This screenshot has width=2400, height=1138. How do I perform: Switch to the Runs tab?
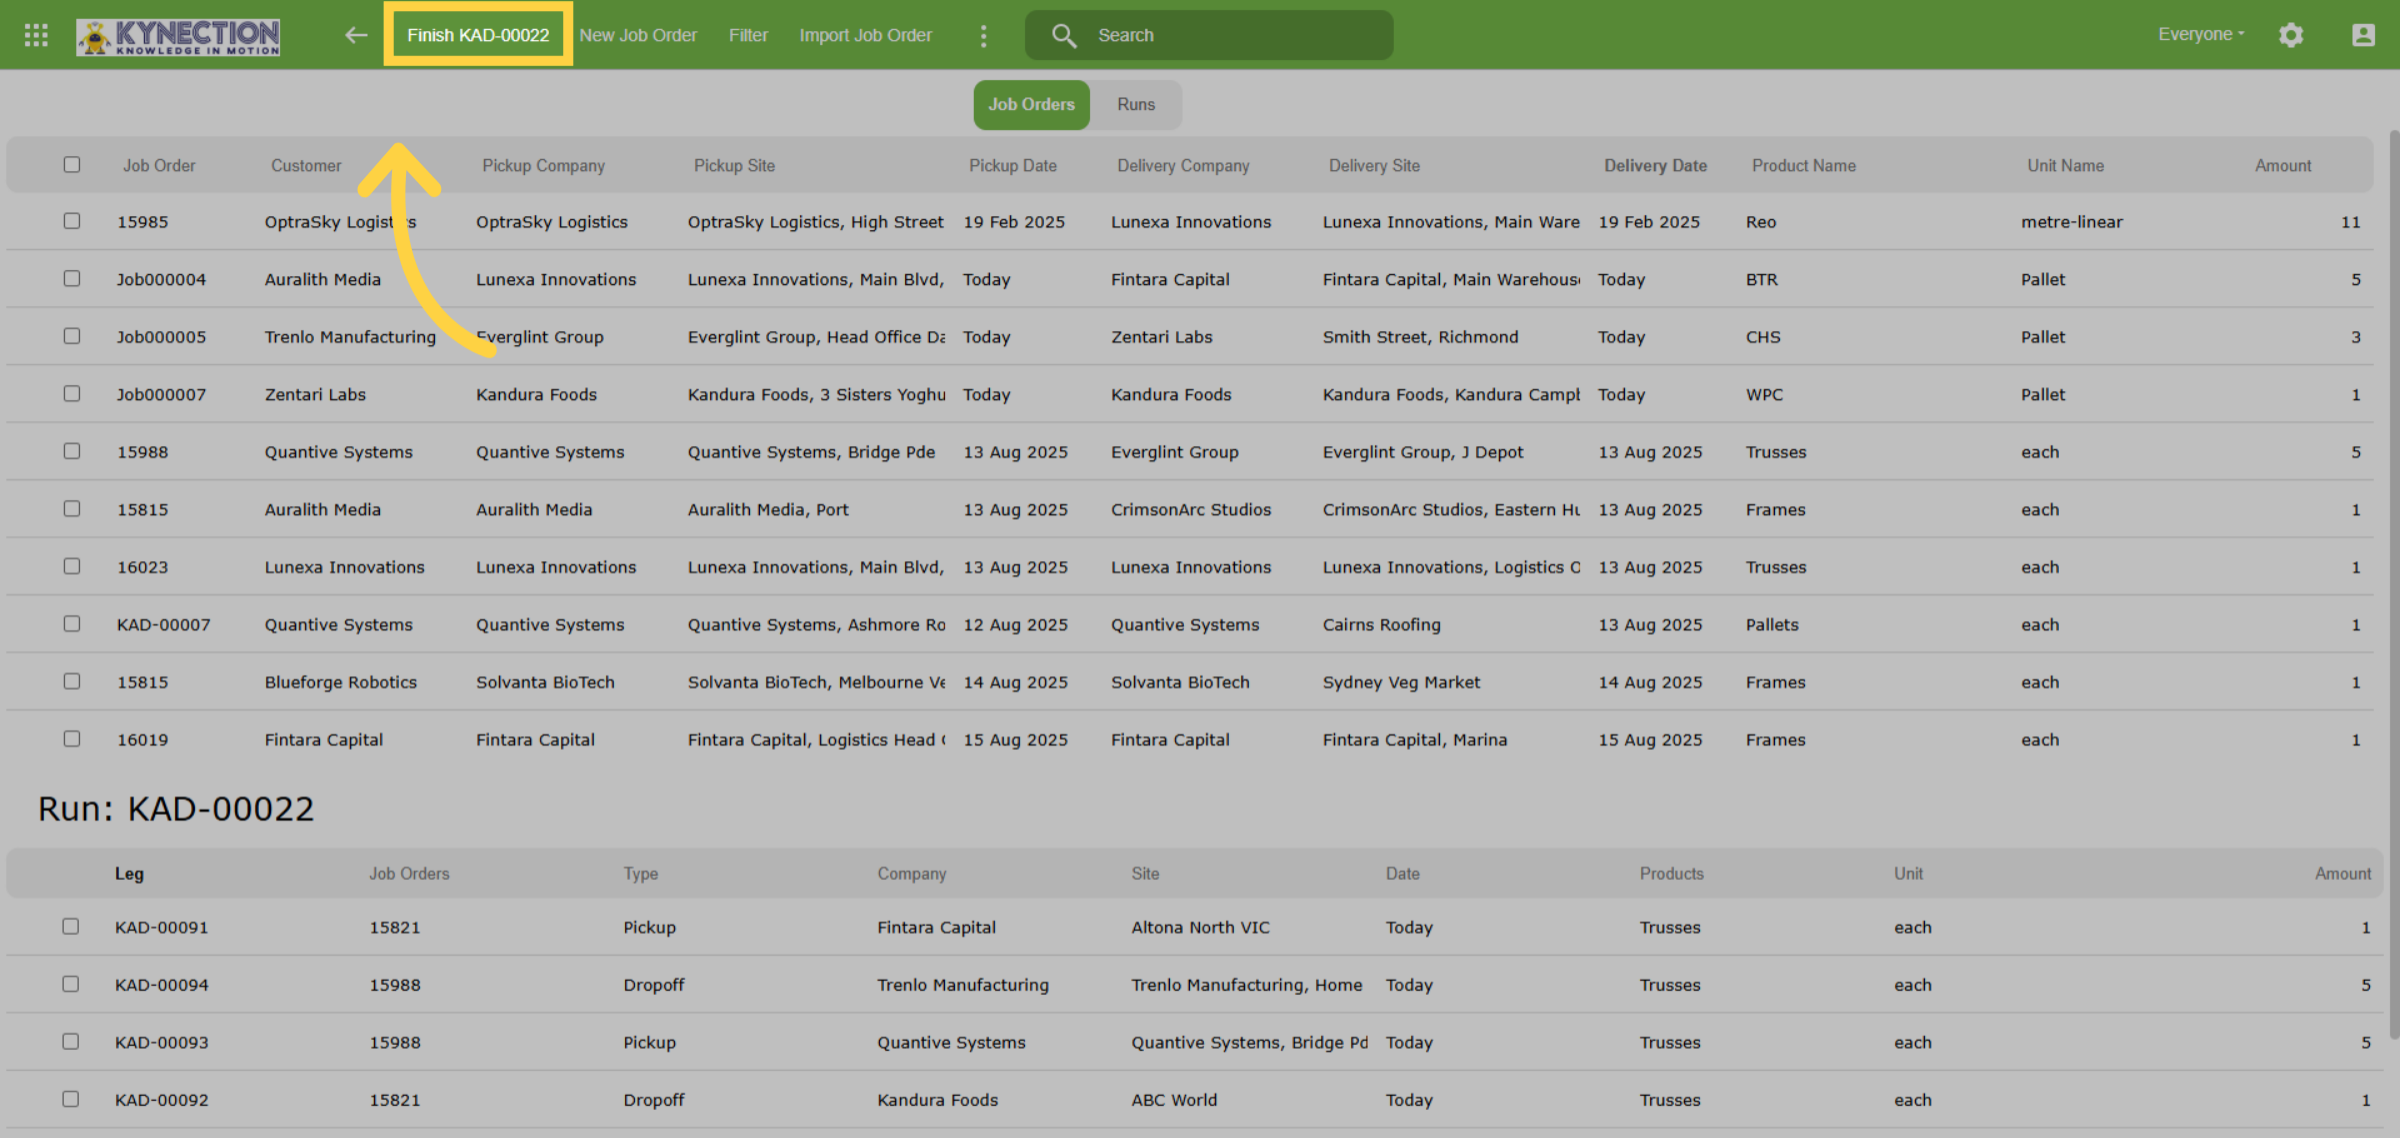(1136, 104)
